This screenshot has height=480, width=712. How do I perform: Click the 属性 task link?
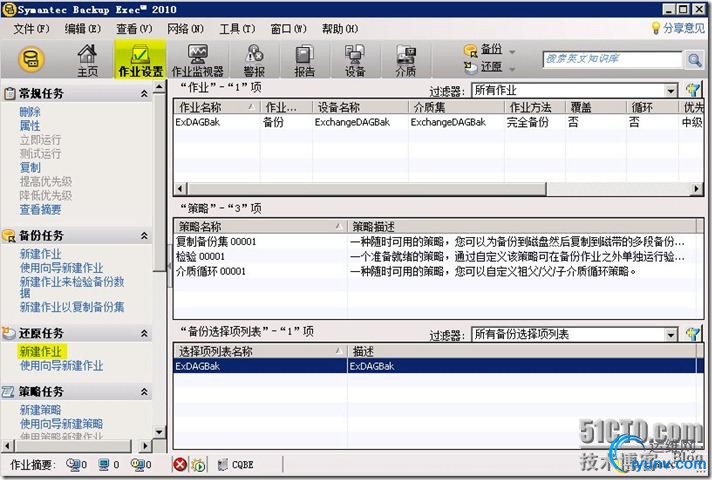pos(30,126)
